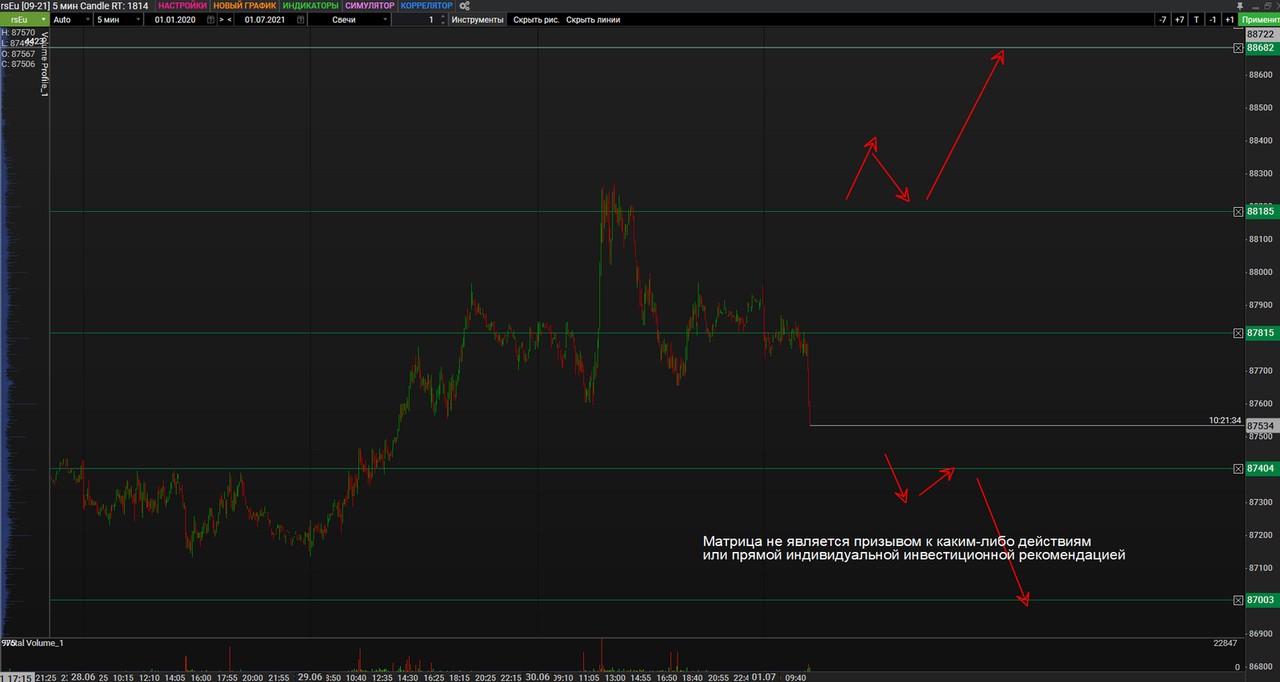Open the ИНДИКАТОРЫ menu
The height and width of the screenshot is (682, 1280).
[x=311, y=6]
